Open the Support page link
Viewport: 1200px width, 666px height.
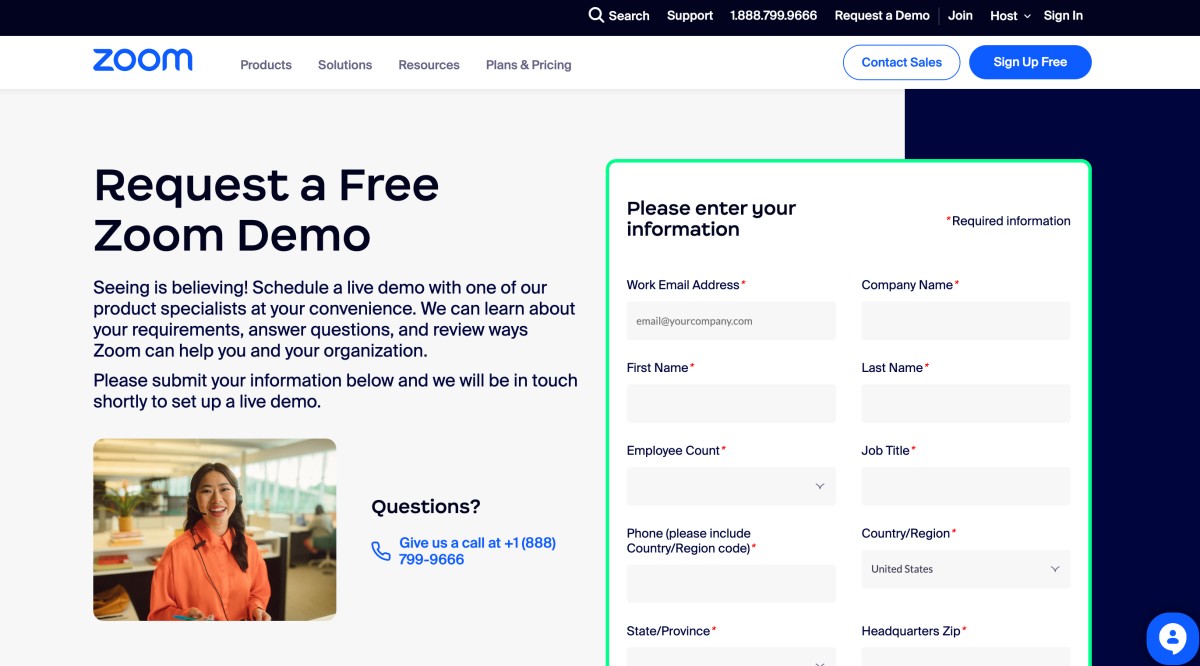pos(689,16)
